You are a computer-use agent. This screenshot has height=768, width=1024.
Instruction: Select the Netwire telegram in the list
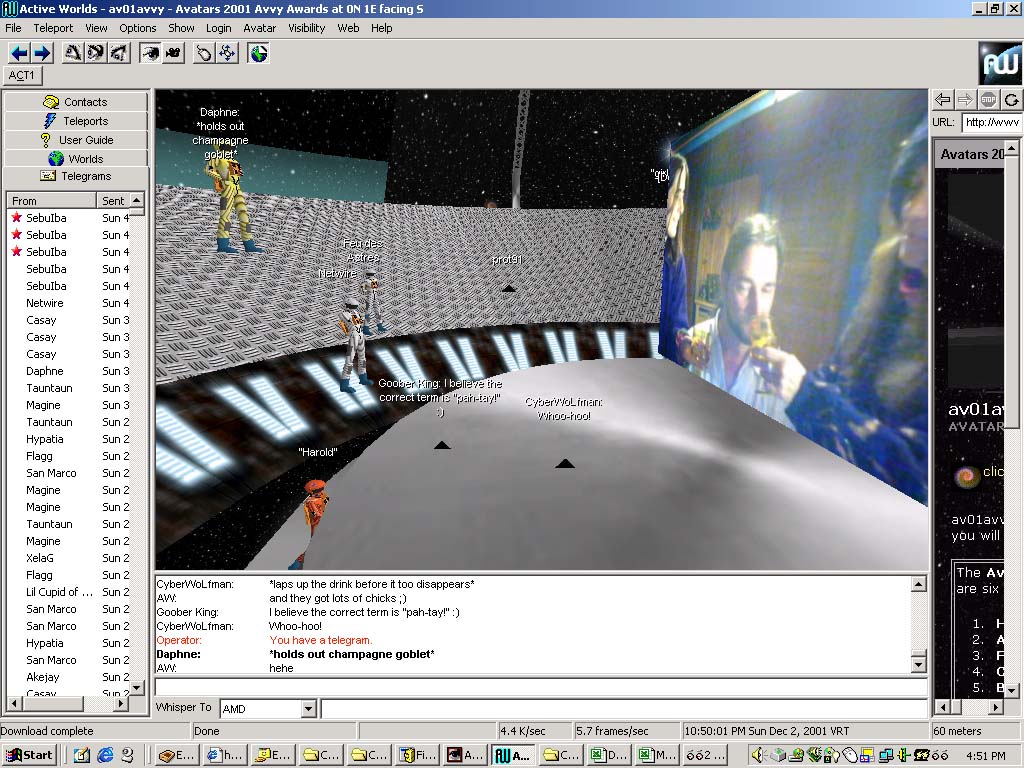point(45,303)
